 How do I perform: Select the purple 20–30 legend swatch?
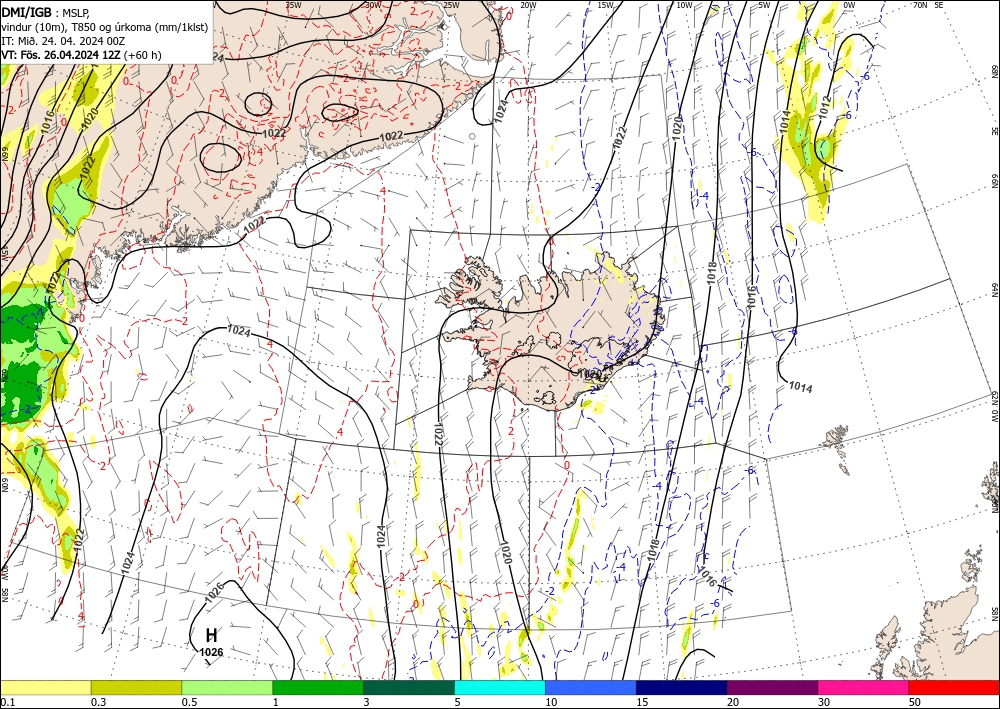click(772, 687)
